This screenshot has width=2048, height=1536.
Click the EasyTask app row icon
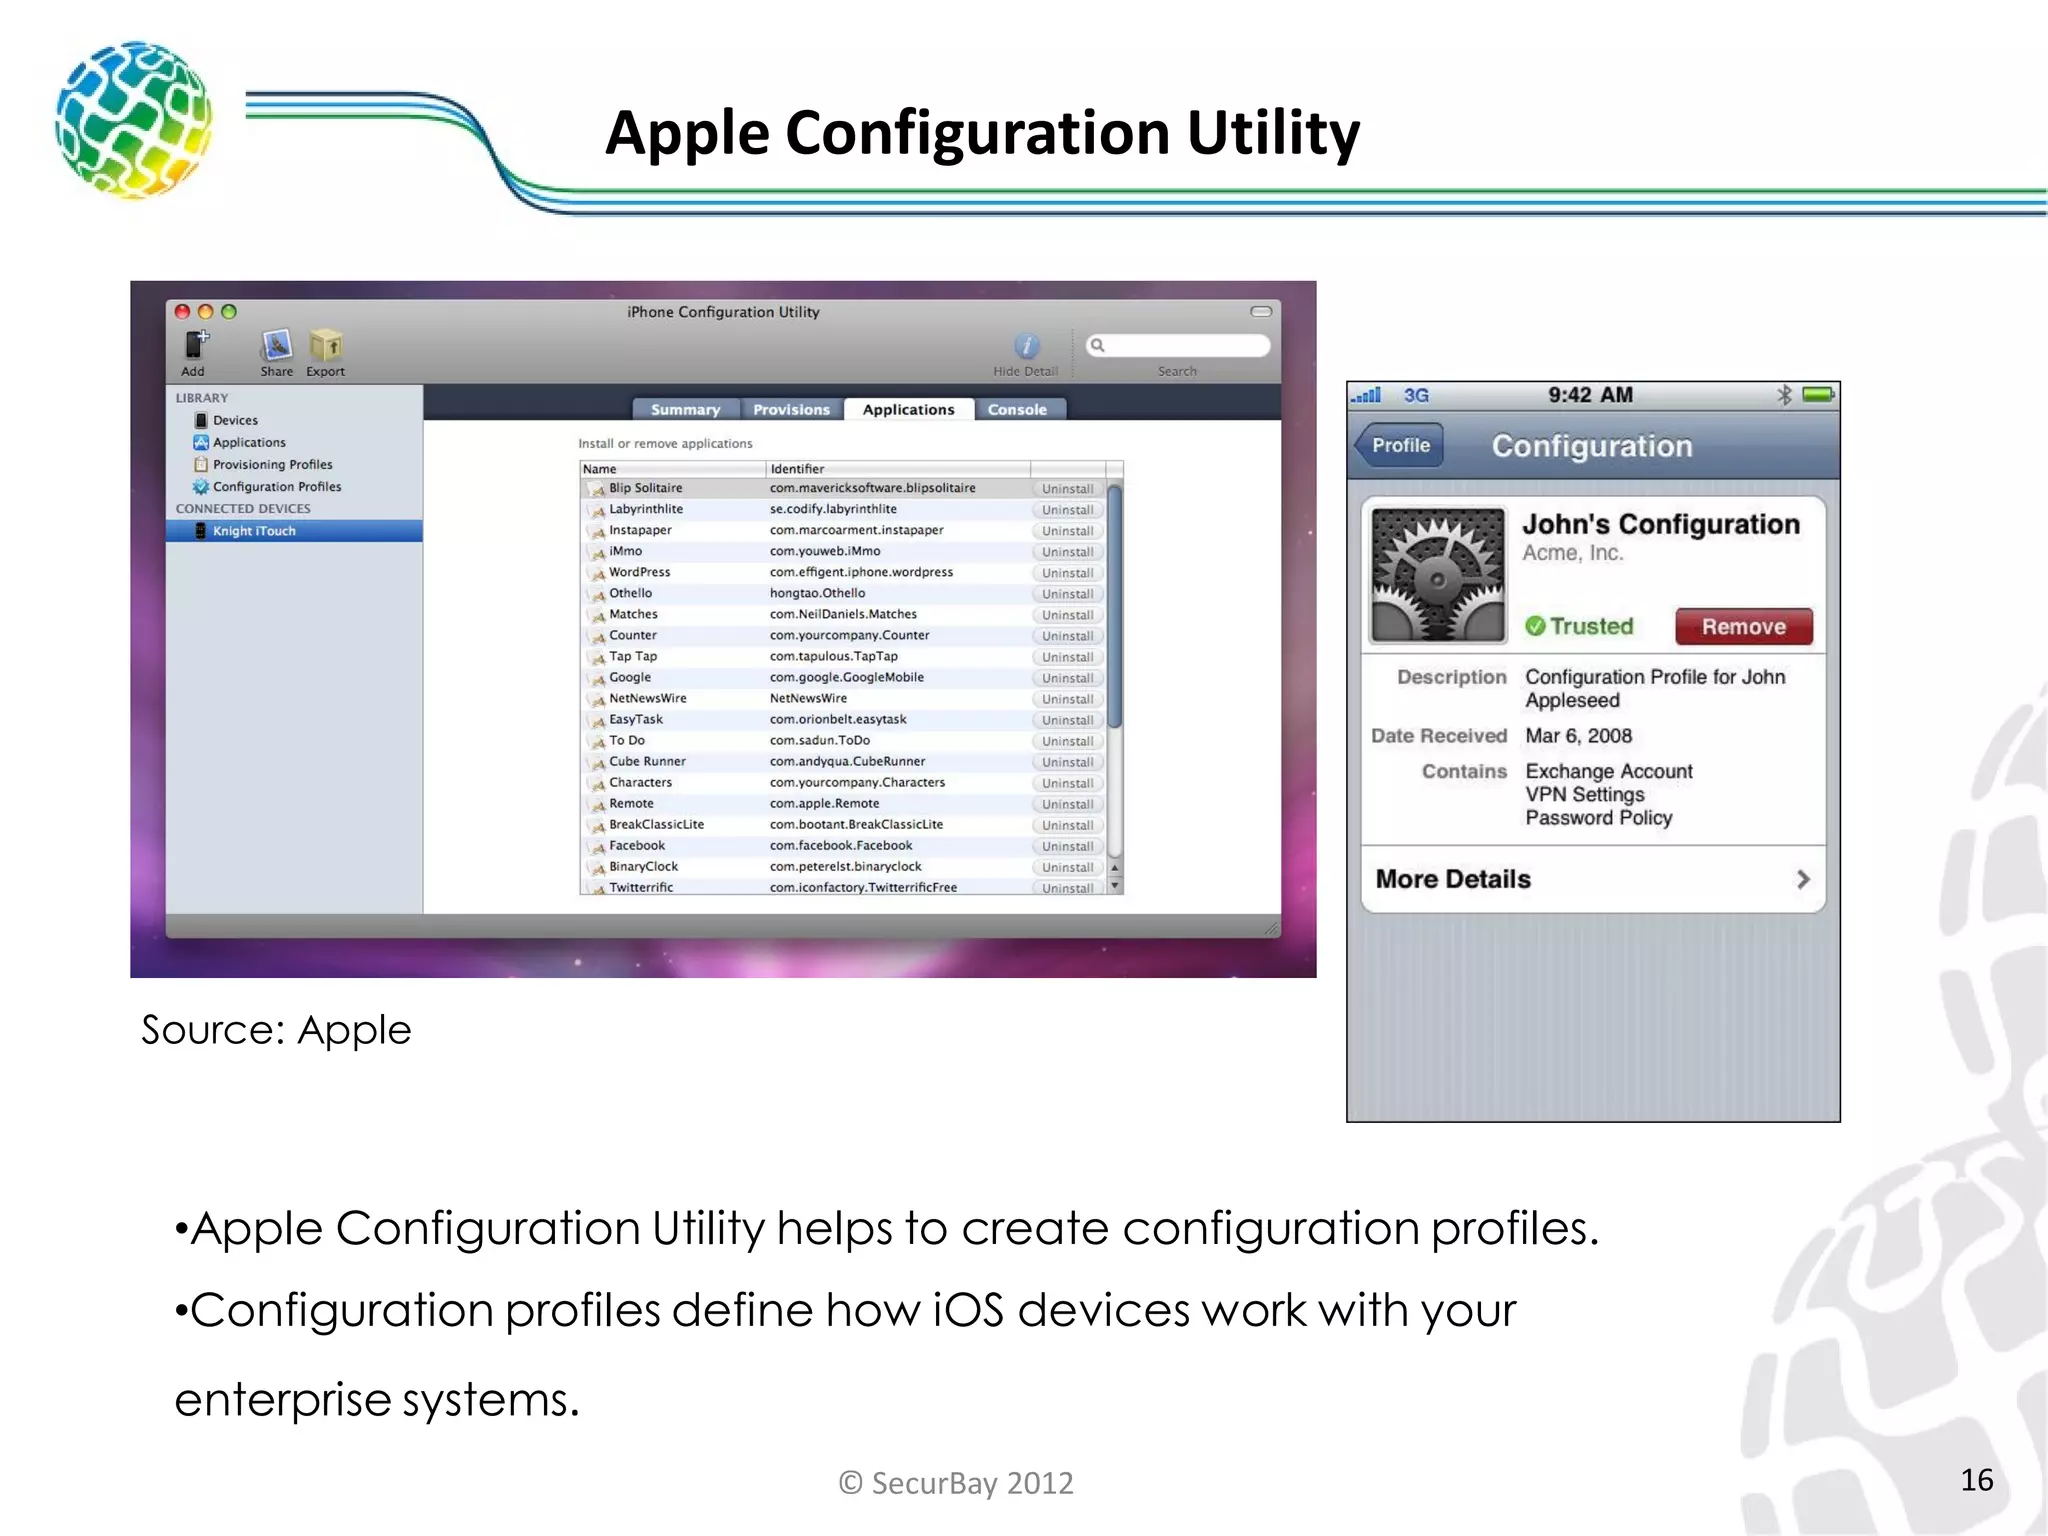click(x=598, y=720)
